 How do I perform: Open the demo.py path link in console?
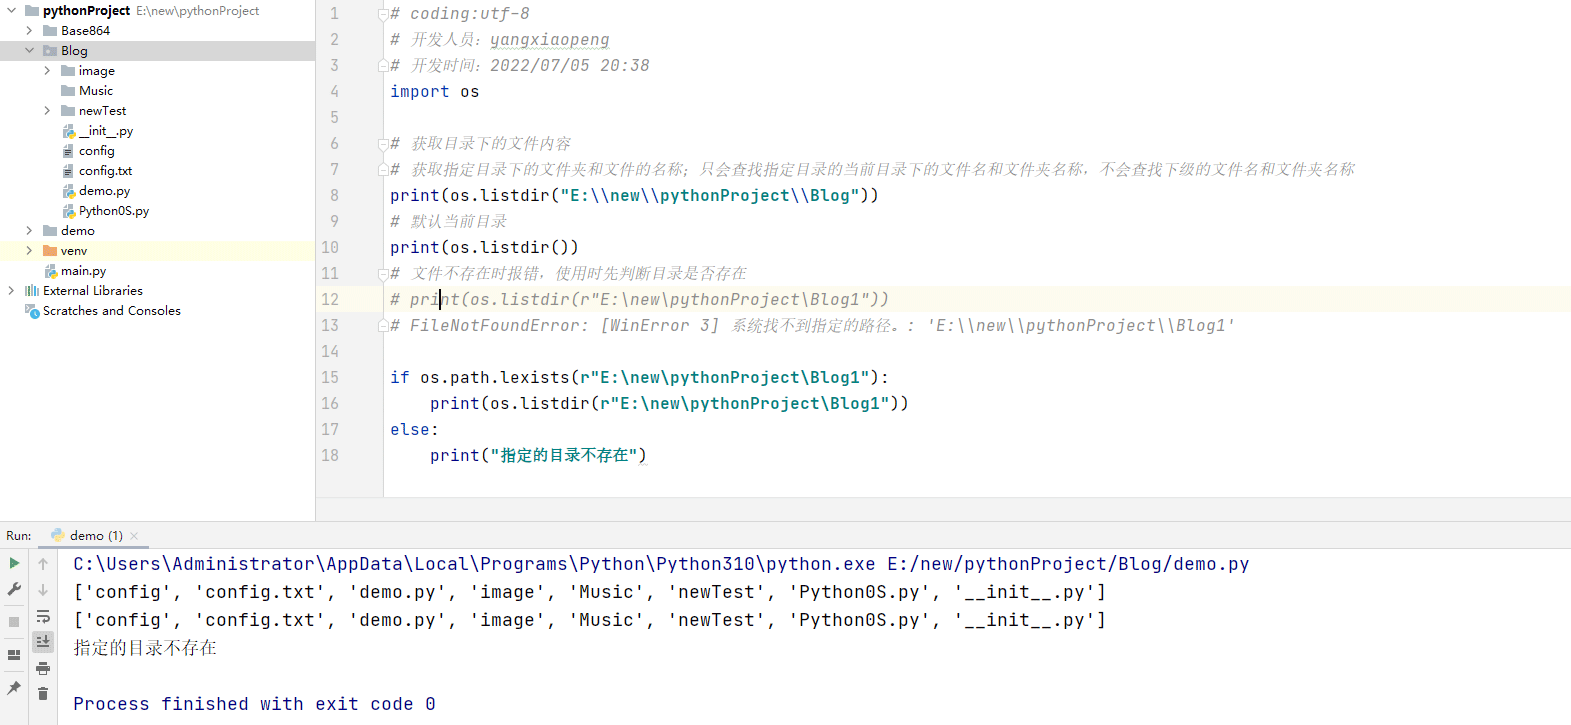point(1068,564)
